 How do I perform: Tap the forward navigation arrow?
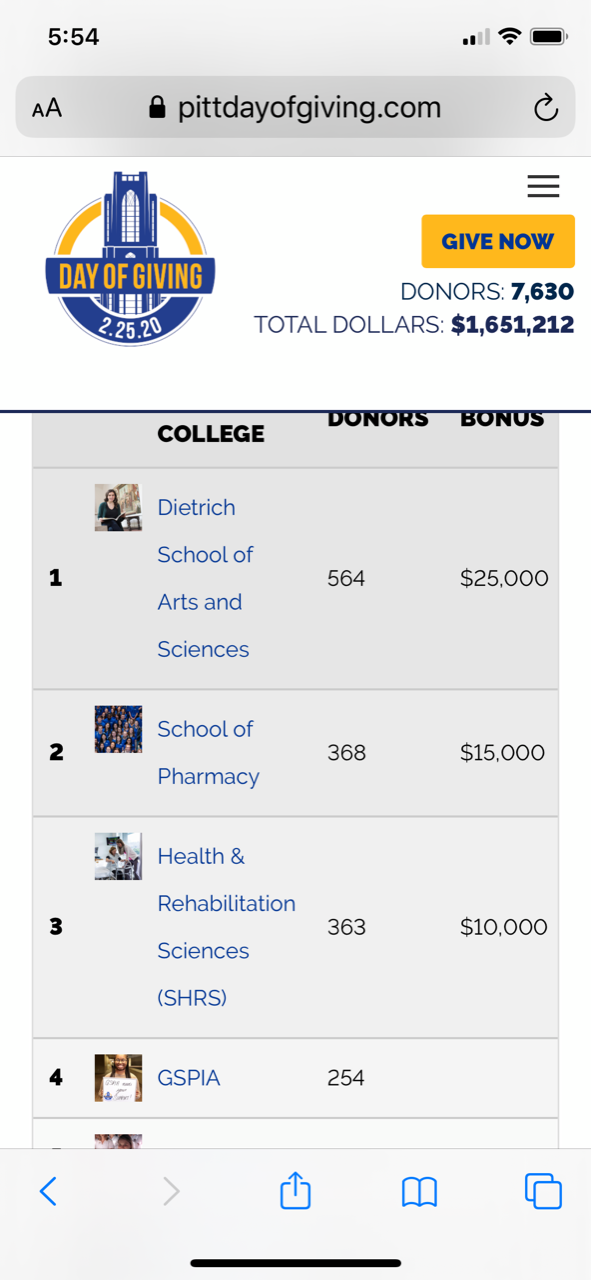coord(171,1191)
